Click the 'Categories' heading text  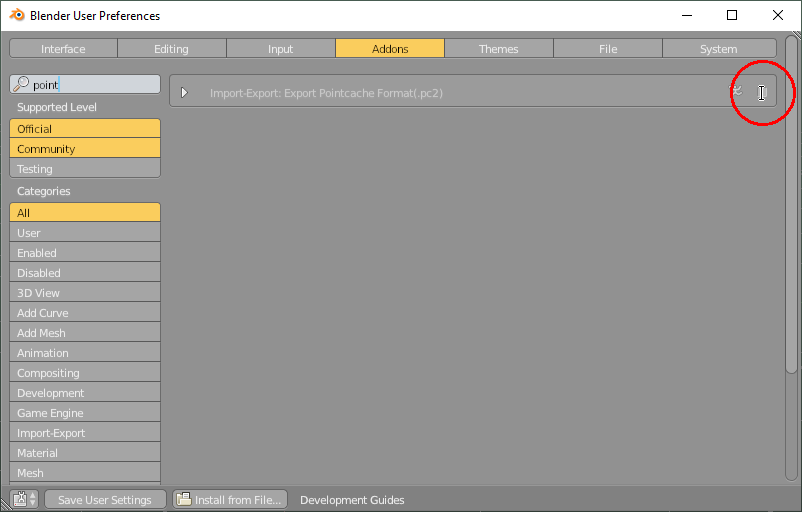click(43, 191)
